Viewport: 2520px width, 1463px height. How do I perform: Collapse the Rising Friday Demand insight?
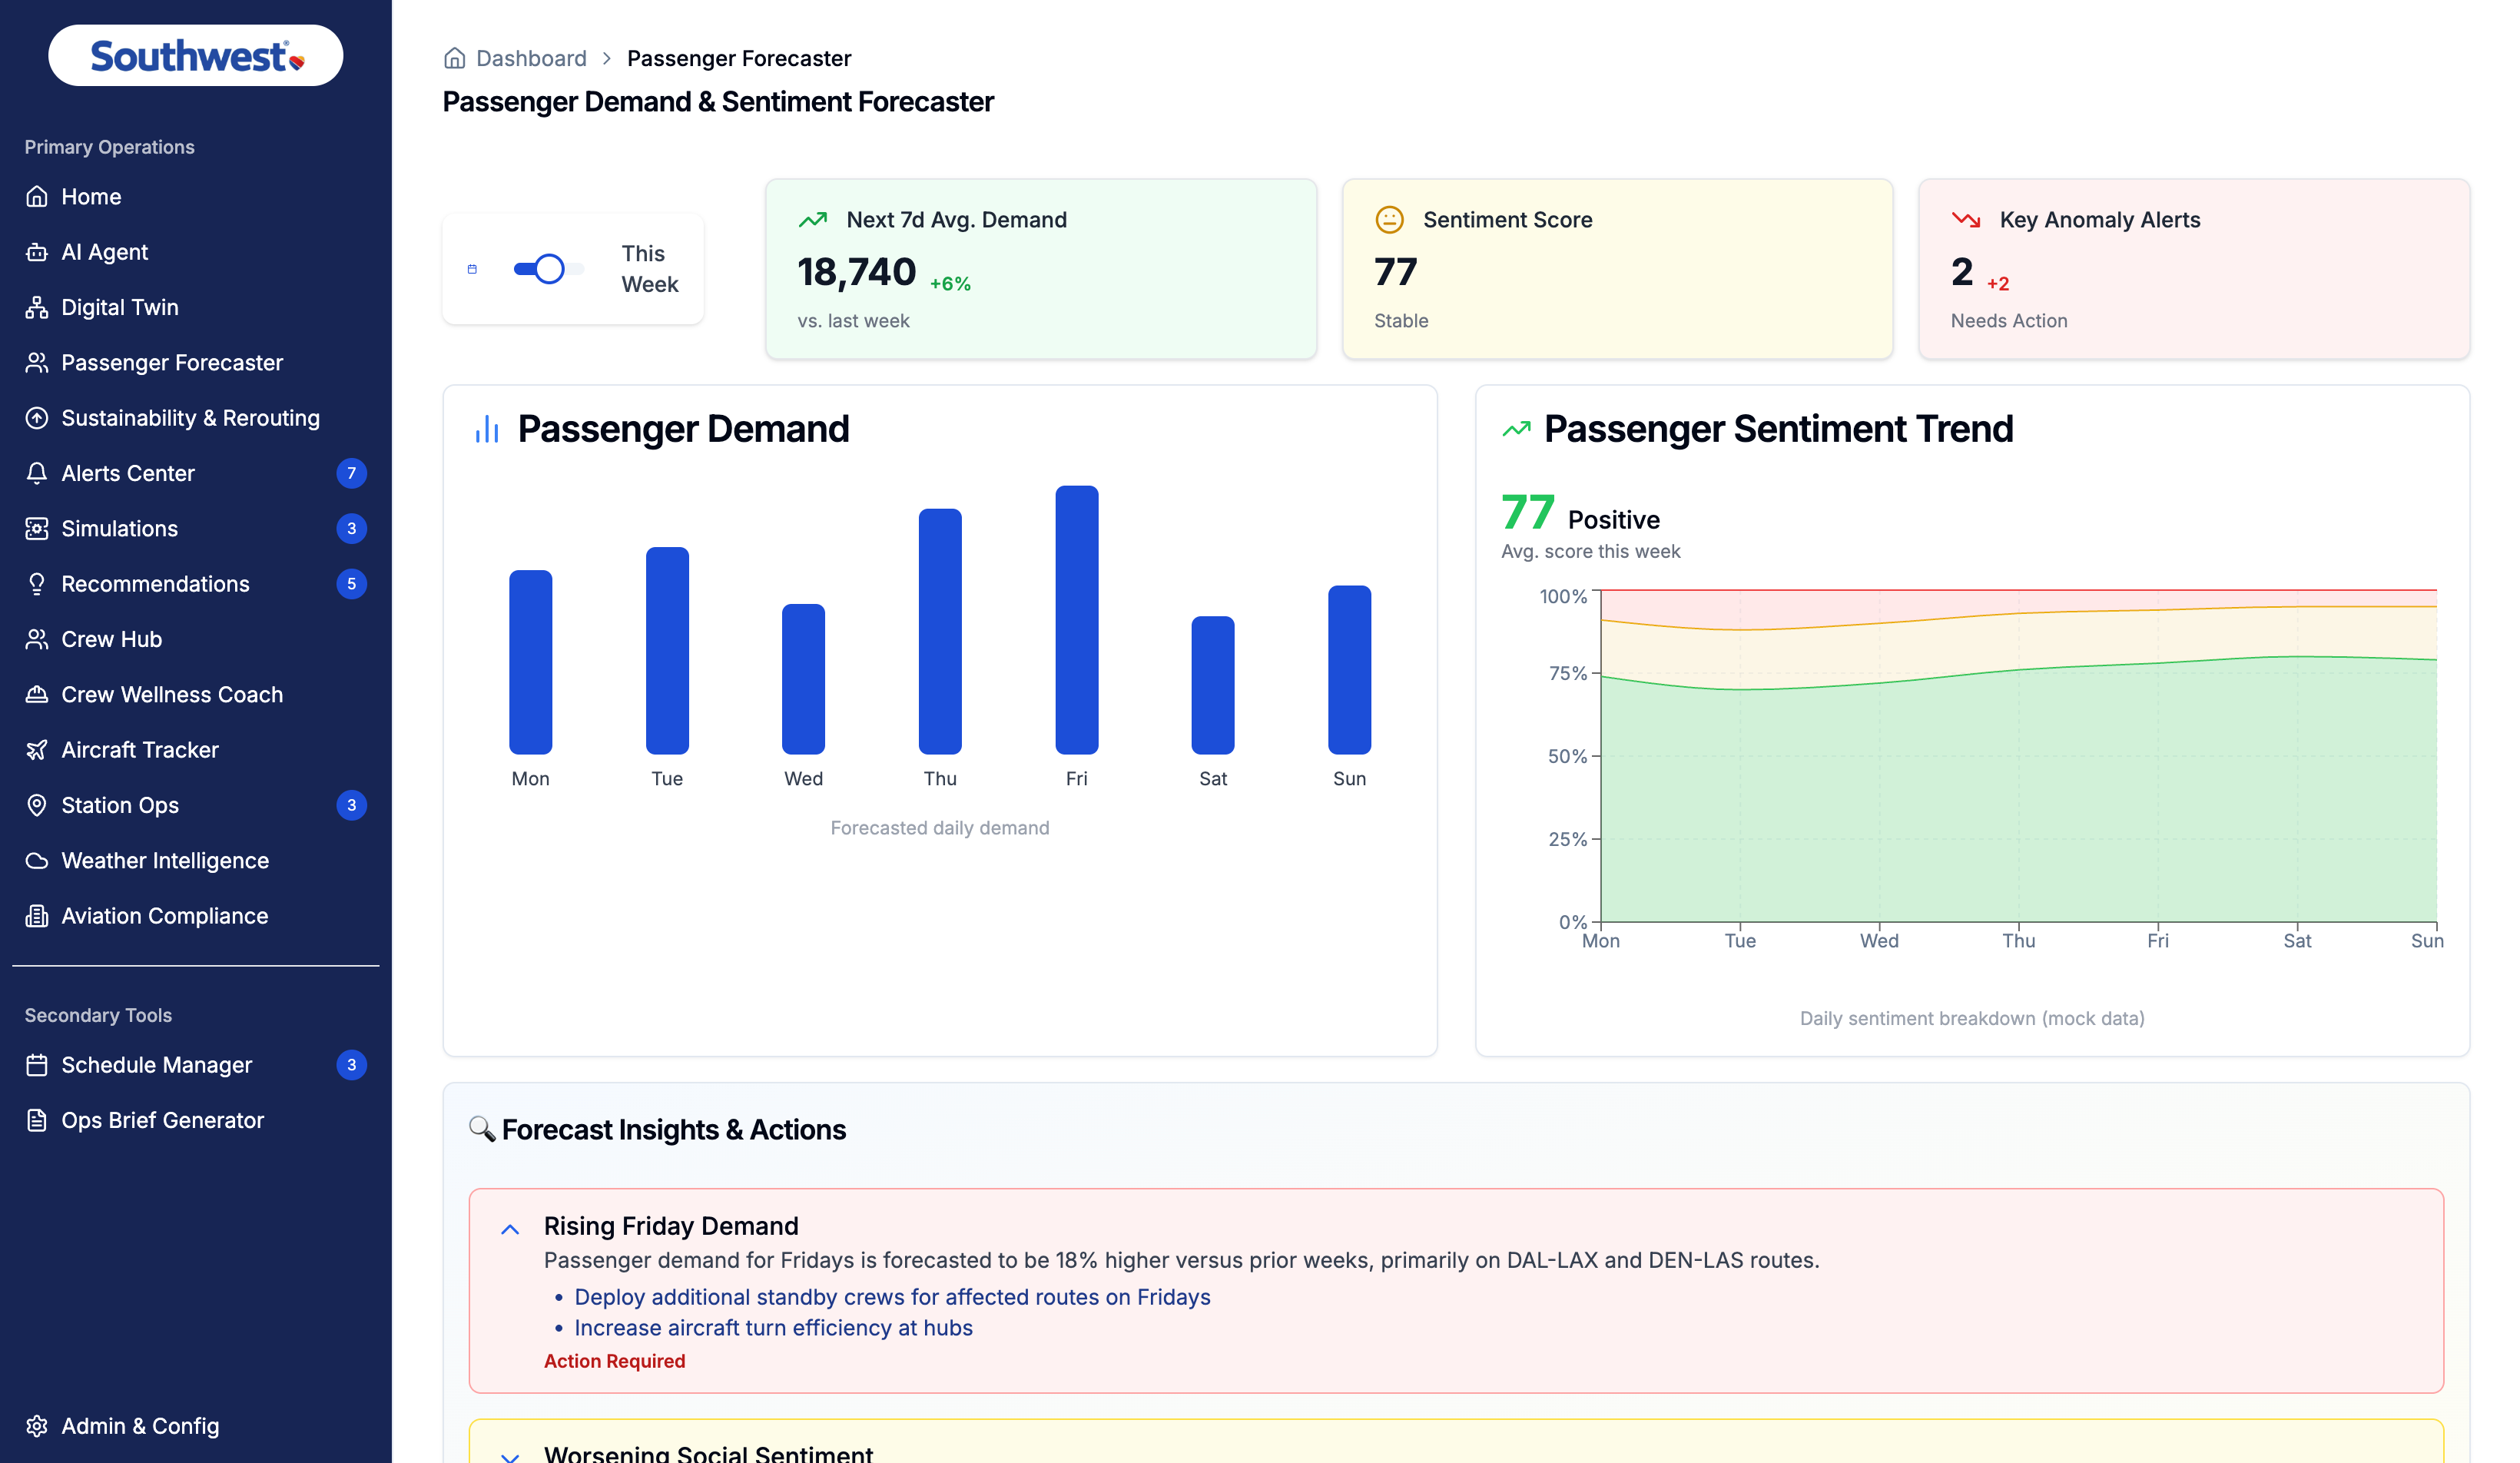(x=510, y=1230)
